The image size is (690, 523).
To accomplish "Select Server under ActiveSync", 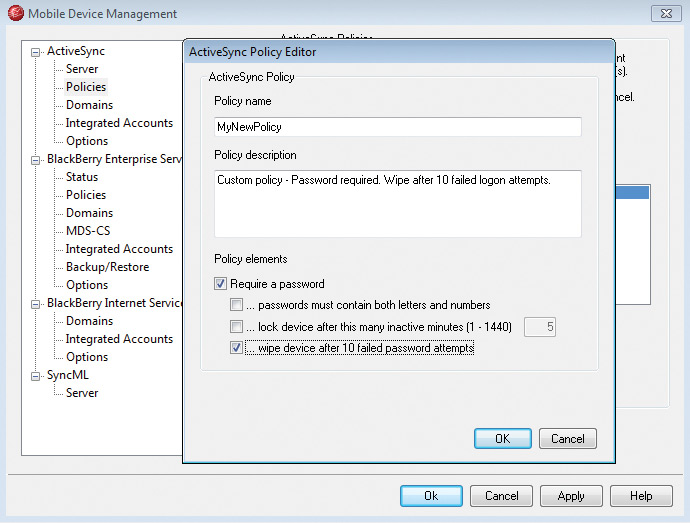I will [x=82, y=69].
